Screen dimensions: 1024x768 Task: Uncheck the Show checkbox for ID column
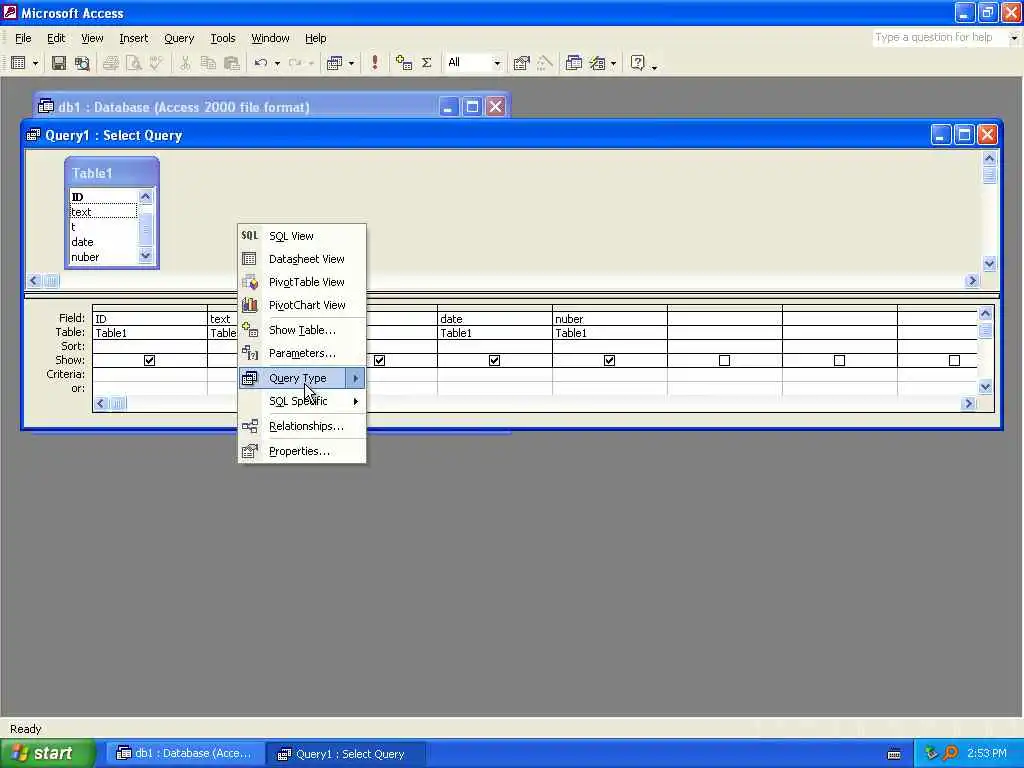[x=150, y=360]
